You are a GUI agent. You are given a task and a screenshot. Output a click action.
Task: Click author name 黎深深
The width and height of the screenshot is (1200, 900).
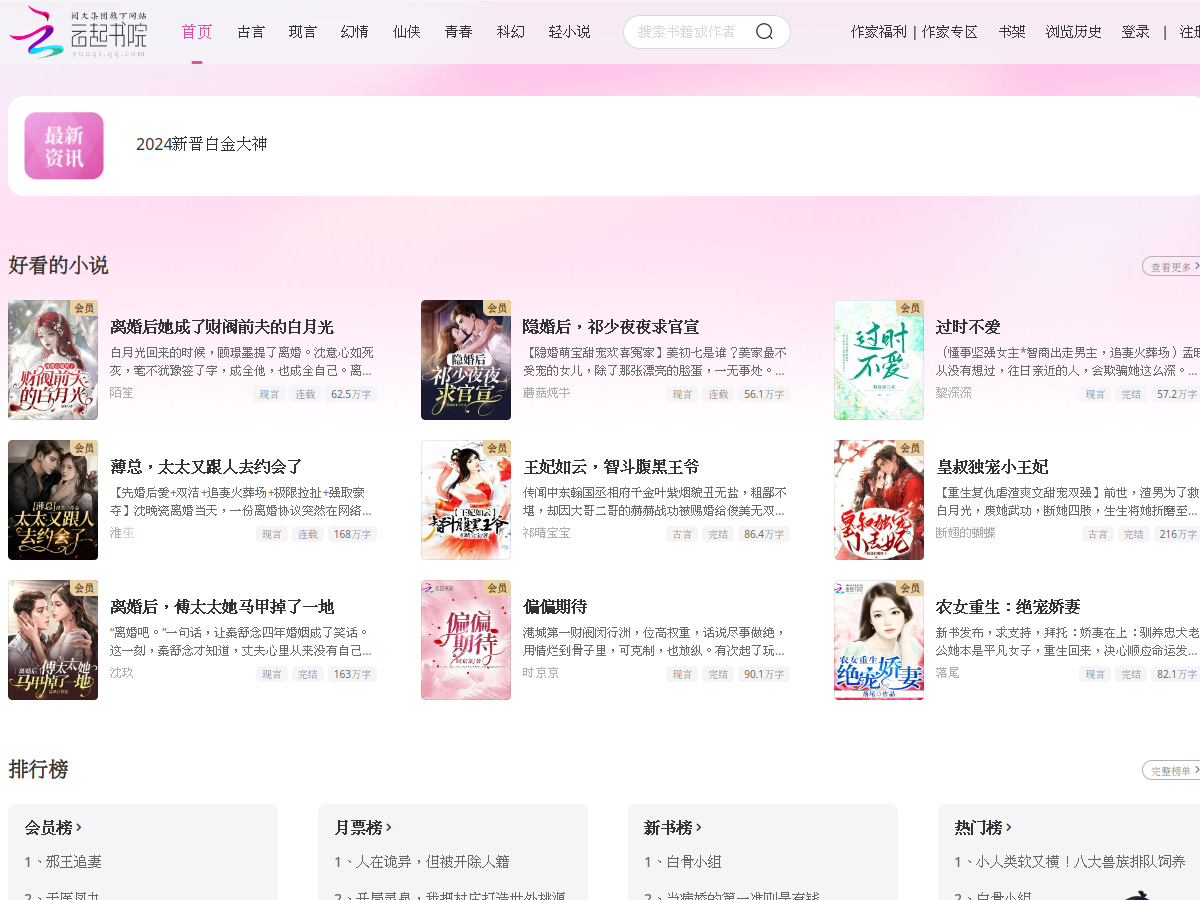click(x=954, y=393)
